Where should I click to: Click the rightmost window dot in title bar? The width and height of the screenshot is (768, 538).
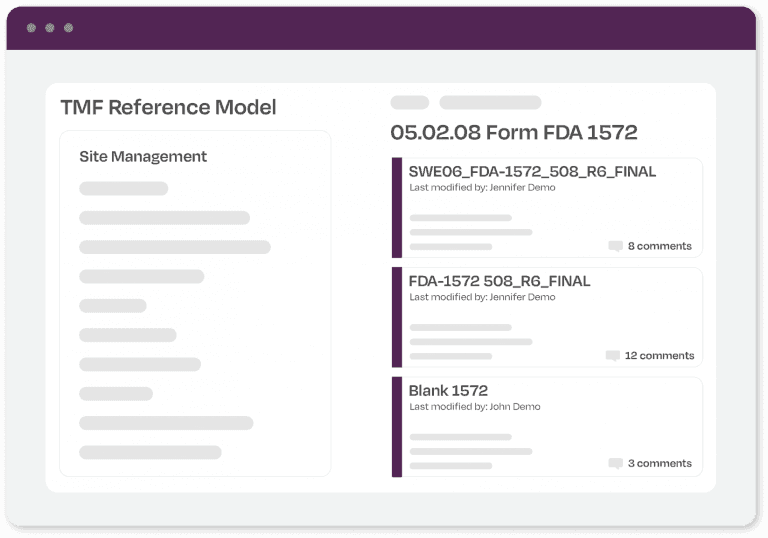pos(69,28)
